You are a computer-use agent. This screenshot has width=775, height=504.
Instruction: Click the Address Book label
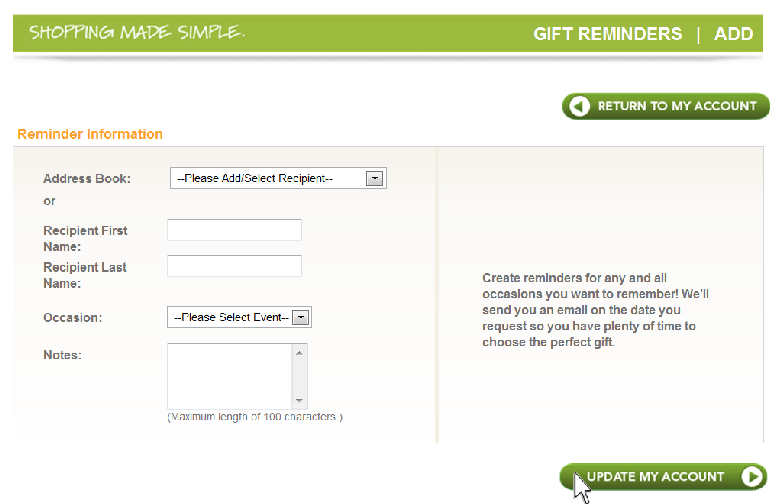[87, 178]
